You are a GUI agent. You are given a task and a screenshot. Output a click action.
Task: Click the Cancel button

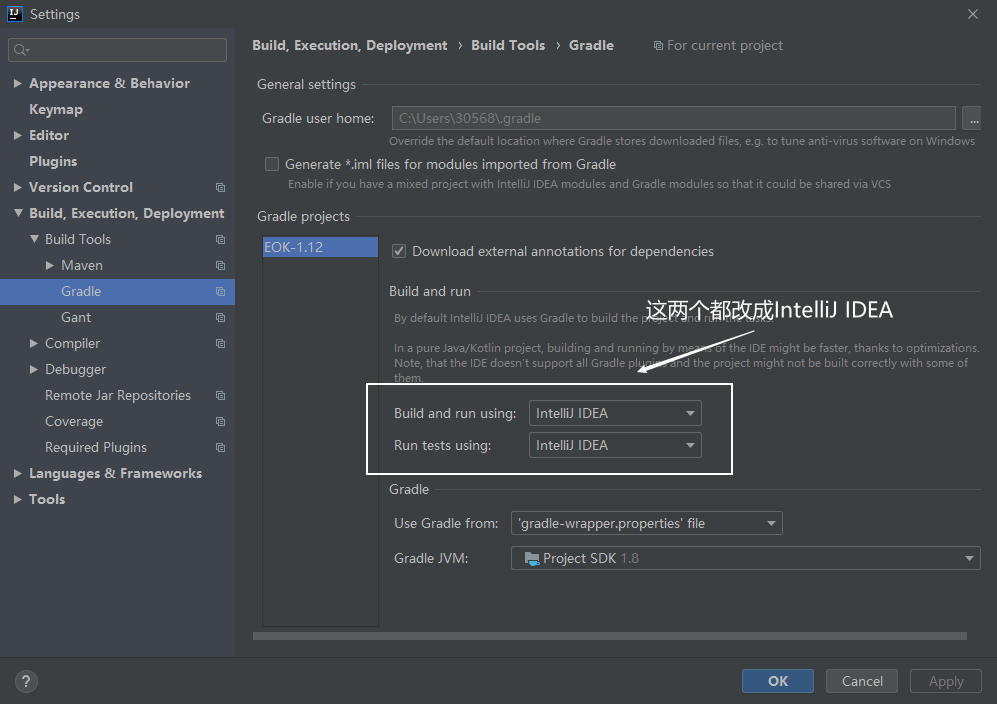(x=862, y=681)
